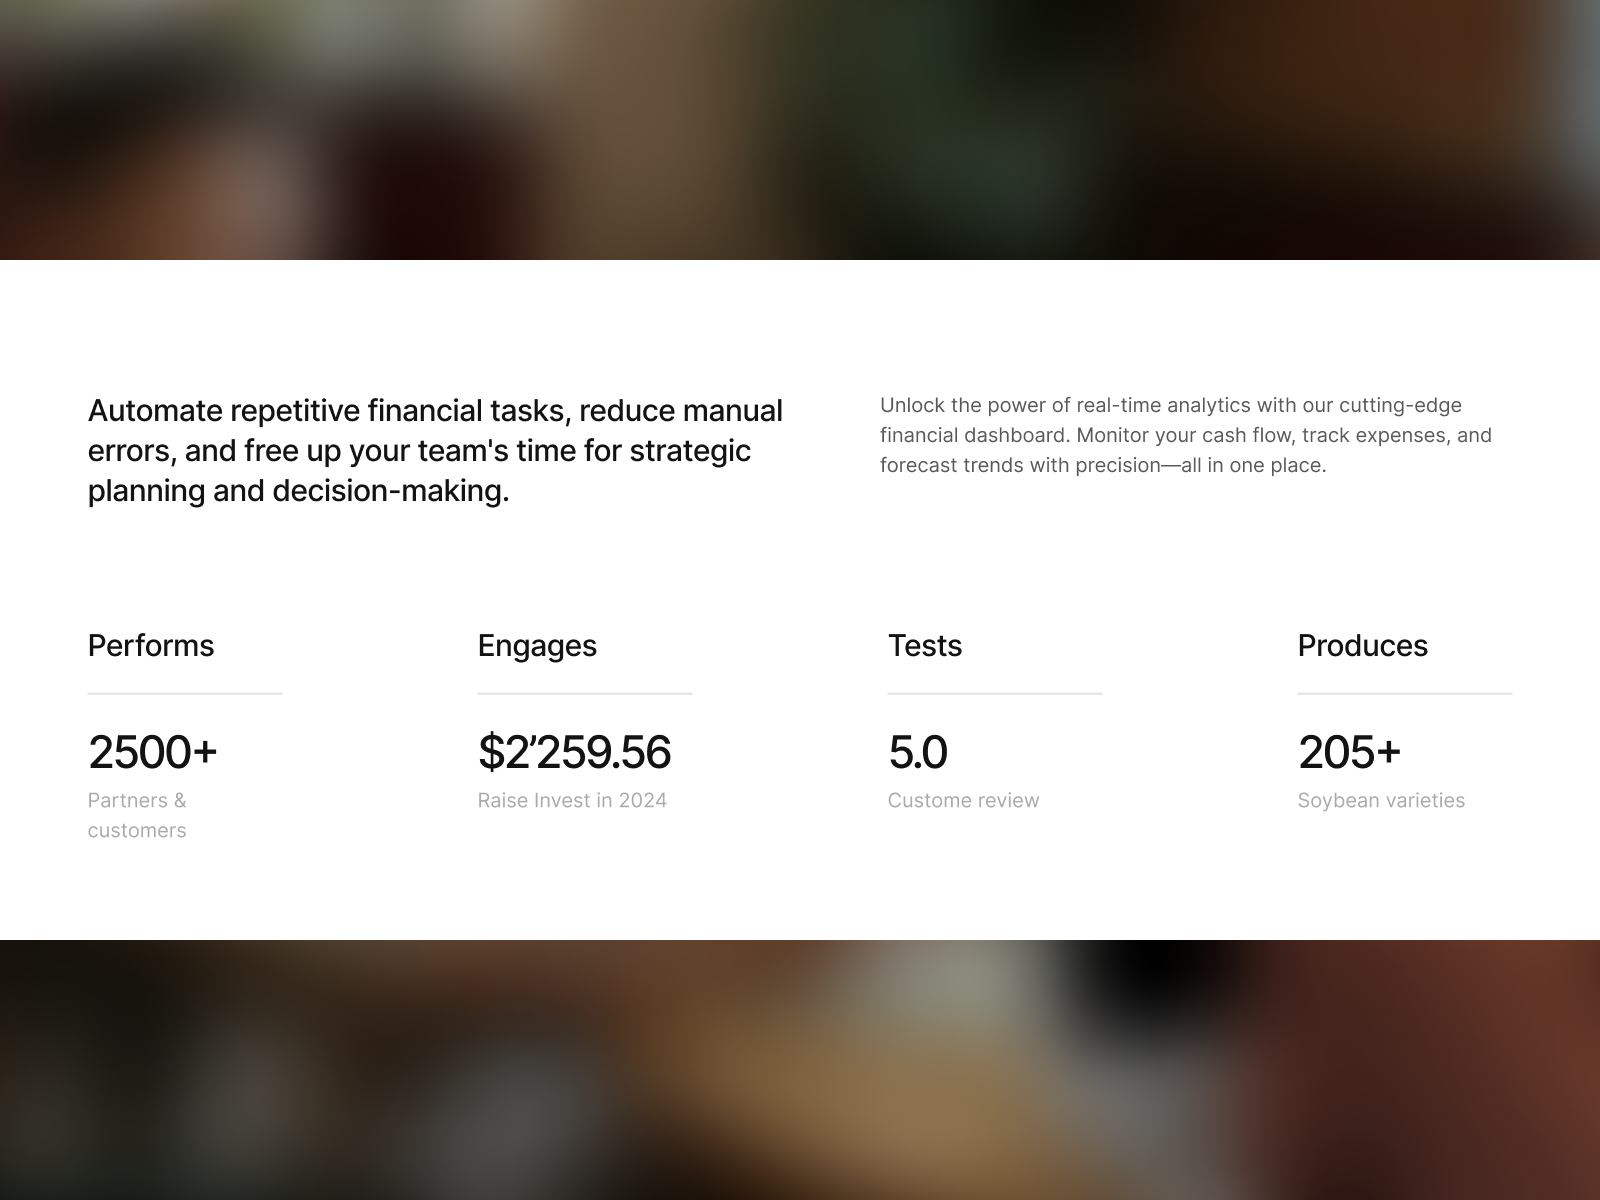Screen dimensions: 1600x1200
Task: Click the divider line under Performs
Action: [185, 693]
